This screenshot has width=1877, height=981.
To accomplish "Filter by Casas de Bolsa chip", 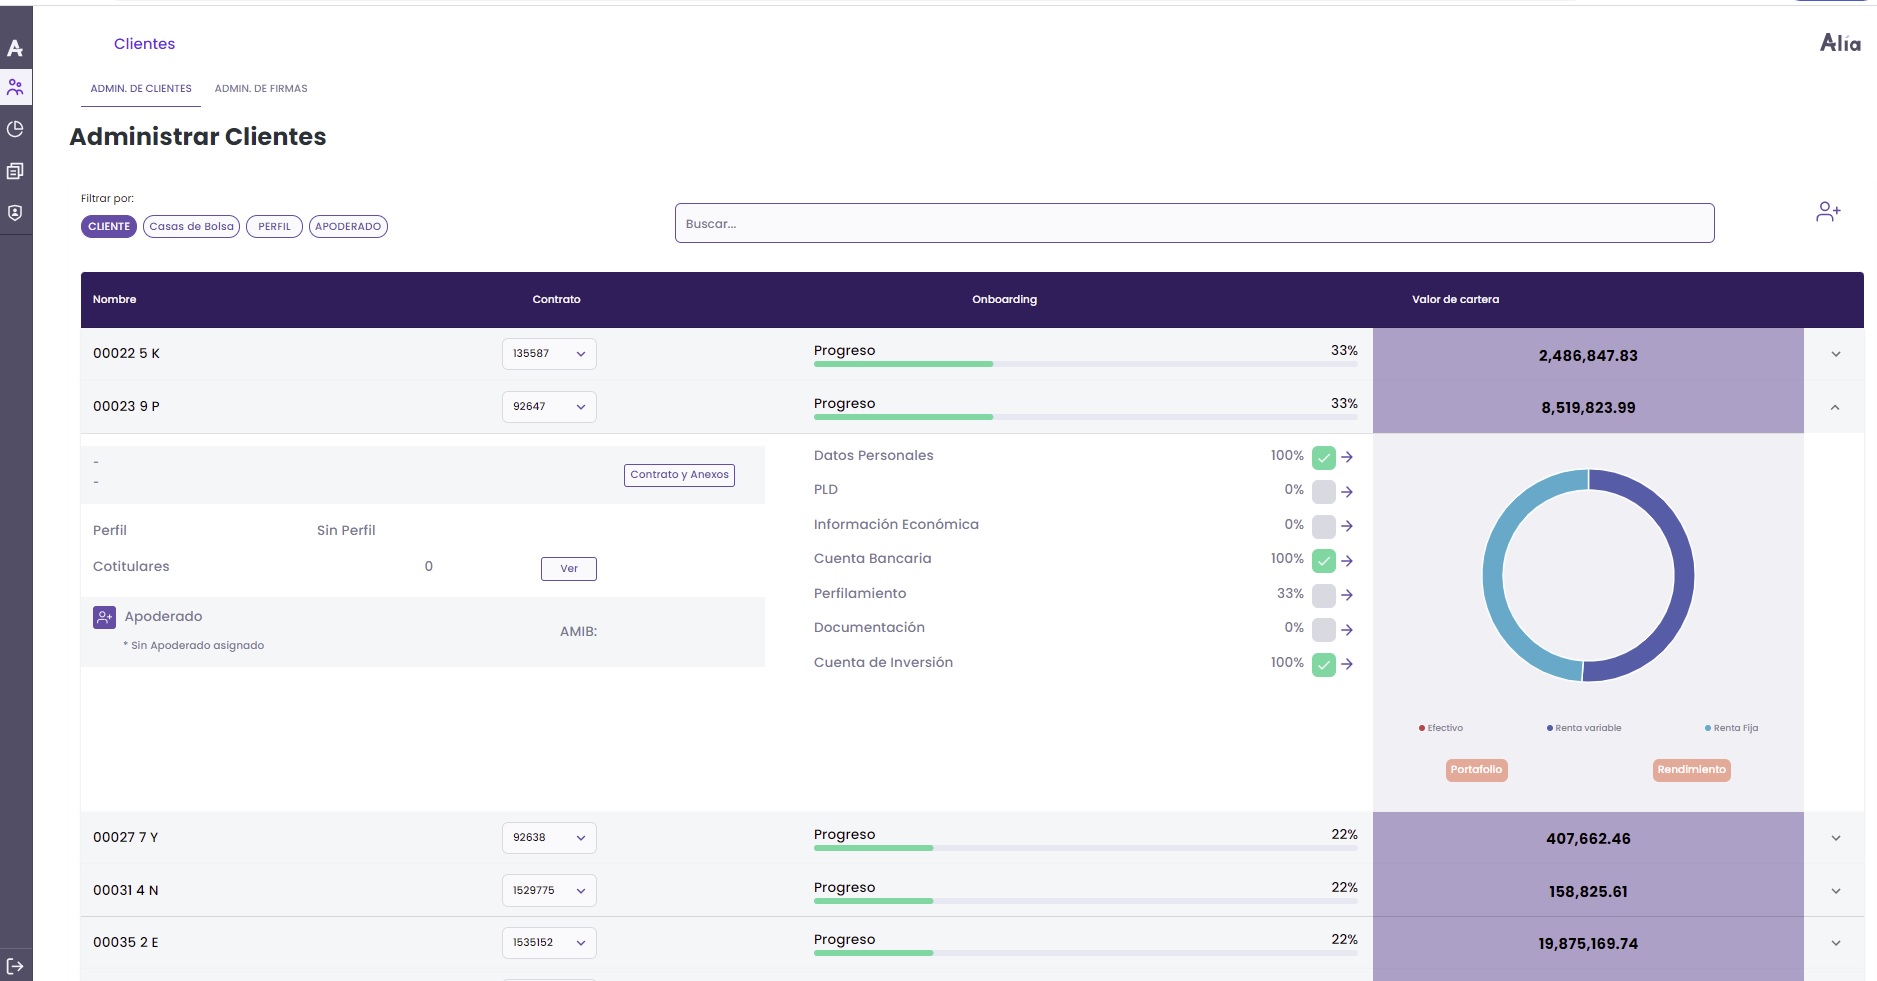I will 191,227.
